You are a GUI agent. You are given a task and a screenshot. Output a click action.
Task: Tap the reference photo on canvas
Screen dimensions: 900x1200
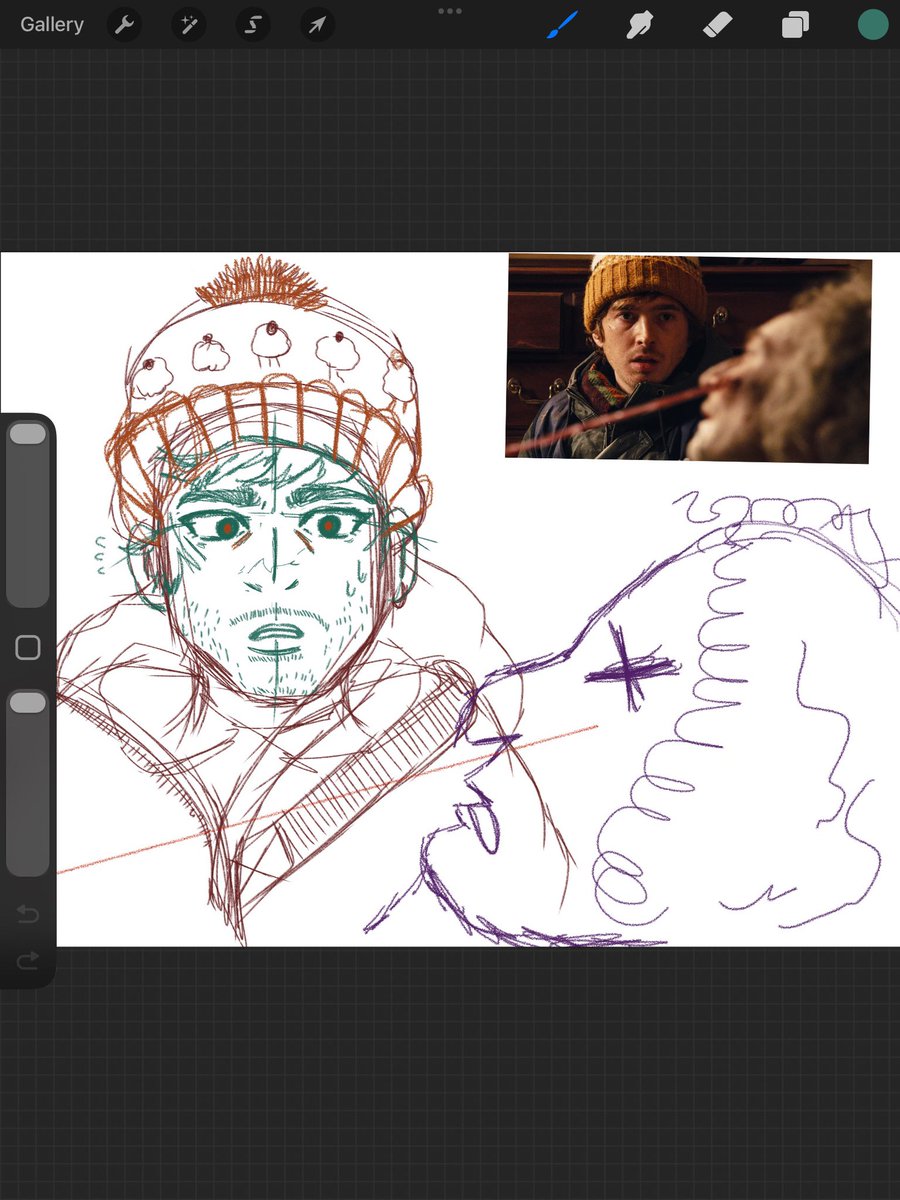click(688, 358)
